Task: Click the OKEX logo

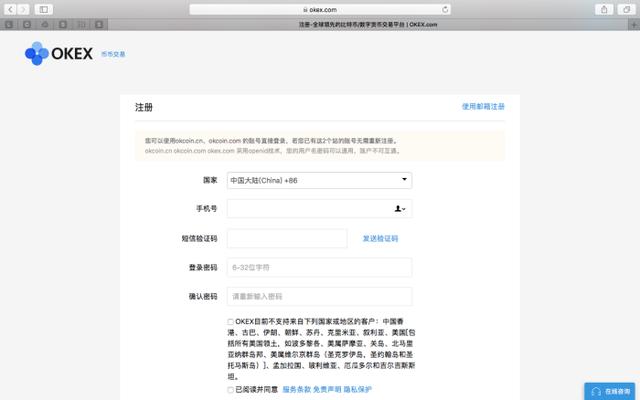Action: point(59,53)
